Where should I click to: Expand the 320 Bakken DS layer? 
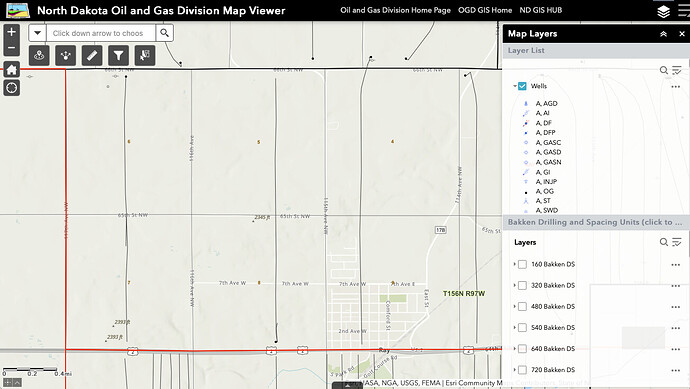(514, 286)
